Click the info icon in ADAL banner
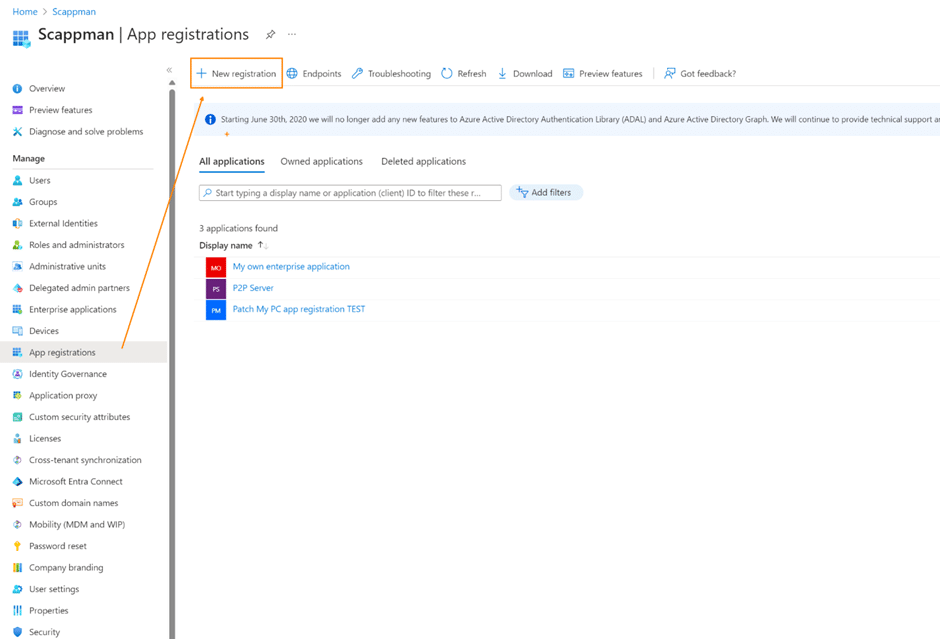 tap(210, 119)
